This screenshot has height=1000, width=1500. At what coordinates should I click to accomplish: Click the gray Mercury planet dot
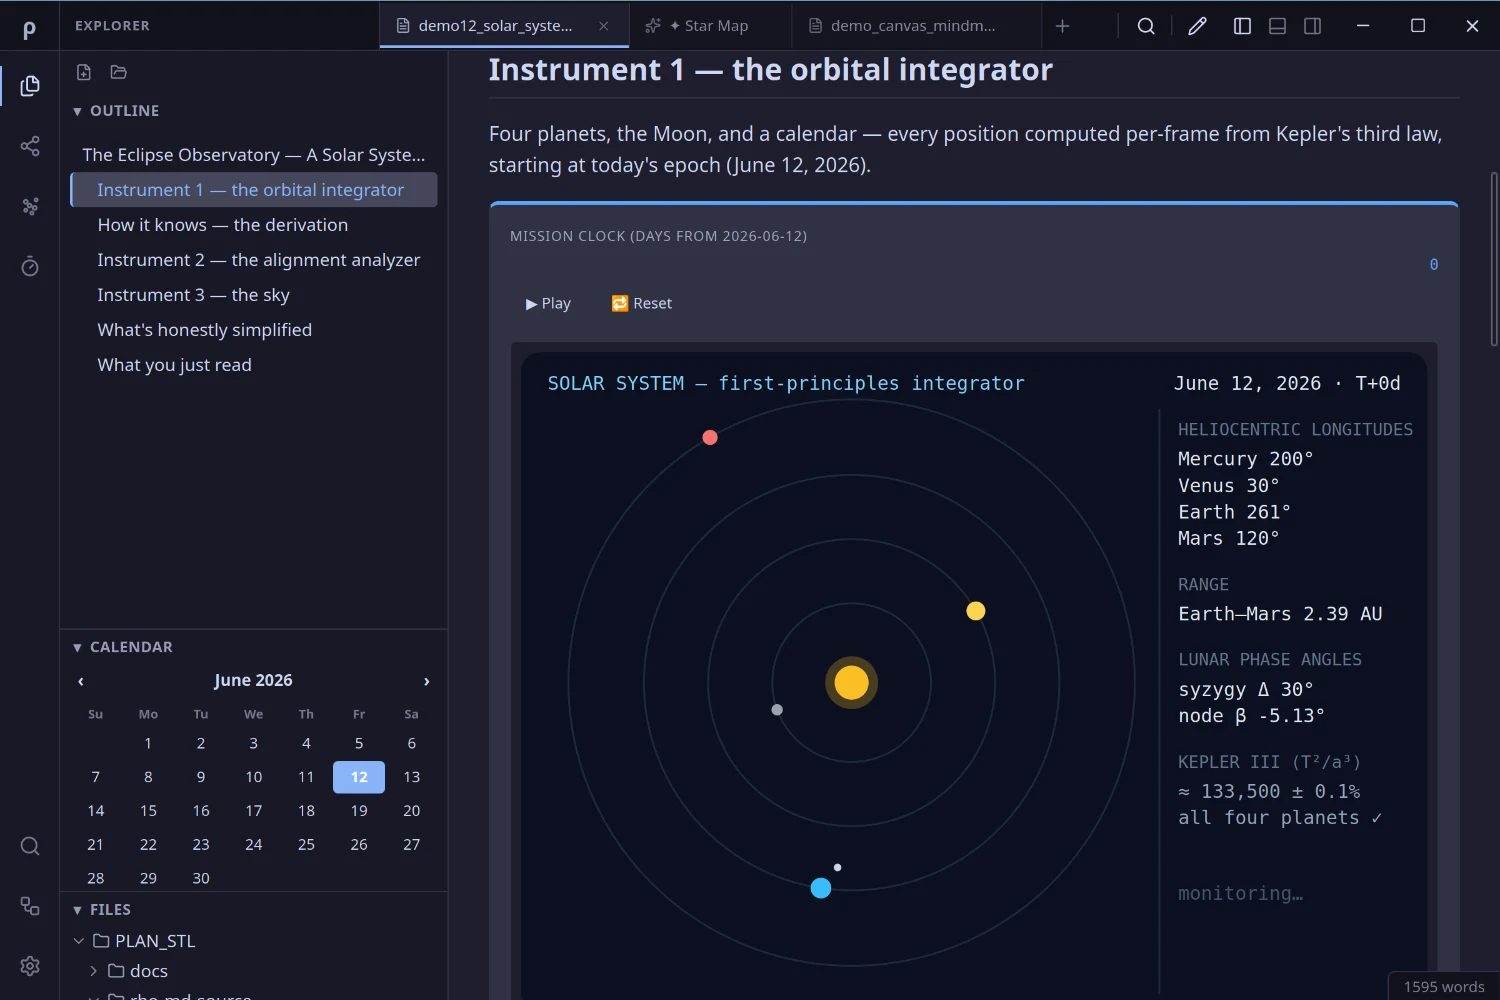(777, 710)
